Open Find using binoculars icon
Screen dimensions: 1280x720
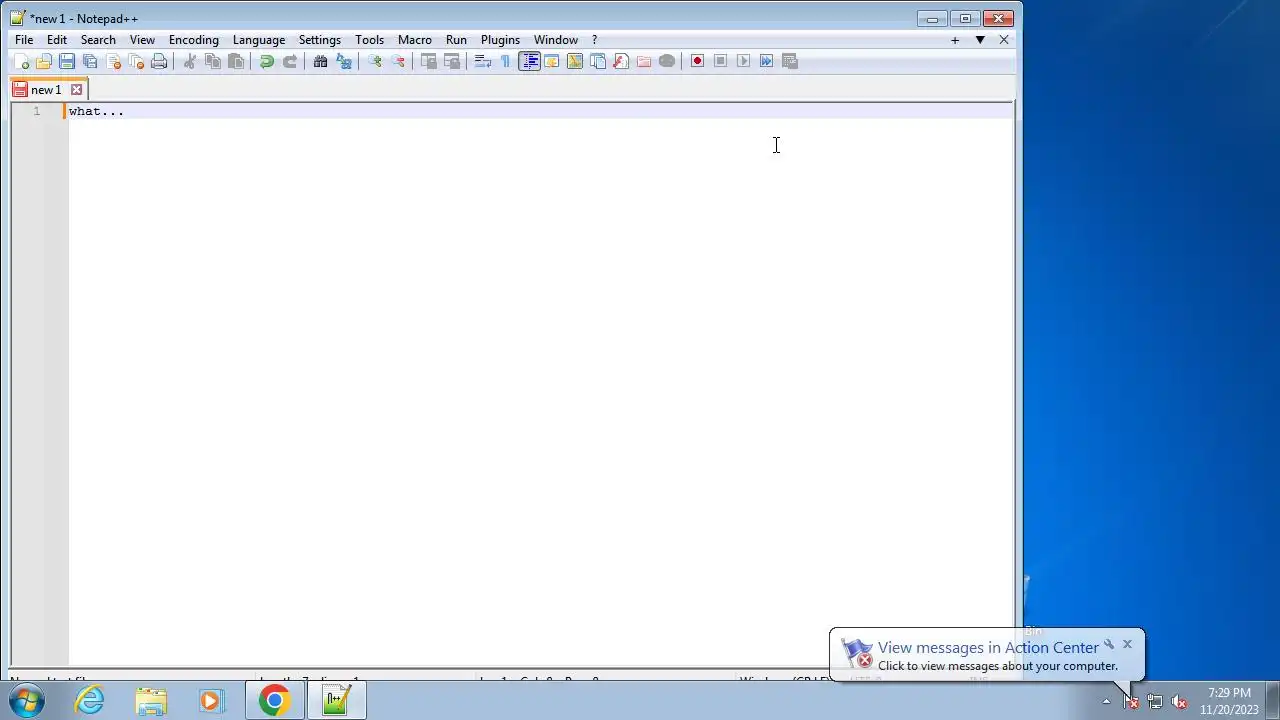click(321, 61)
